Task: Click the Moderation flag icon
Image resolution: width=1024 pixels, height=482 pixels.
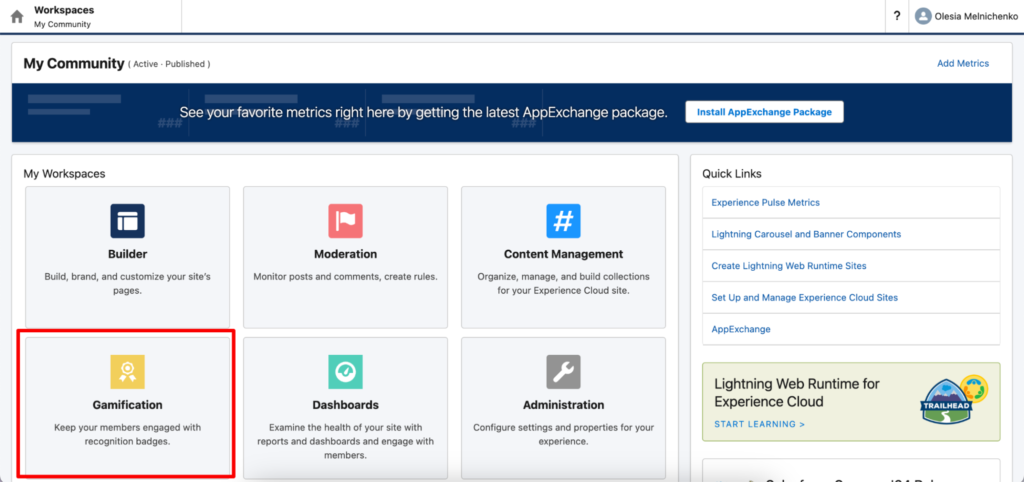Action: pos(345,221)
